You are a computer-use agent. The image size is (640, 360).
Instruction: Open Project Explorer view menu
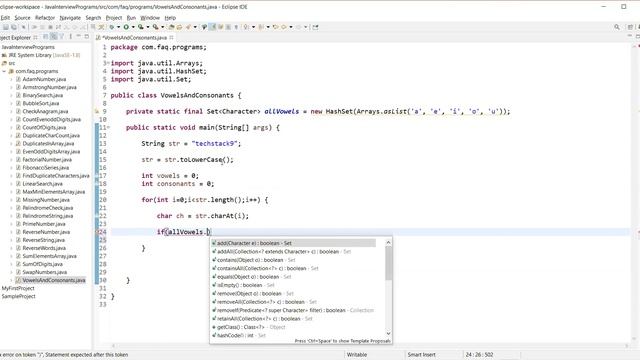click(71, 37)
